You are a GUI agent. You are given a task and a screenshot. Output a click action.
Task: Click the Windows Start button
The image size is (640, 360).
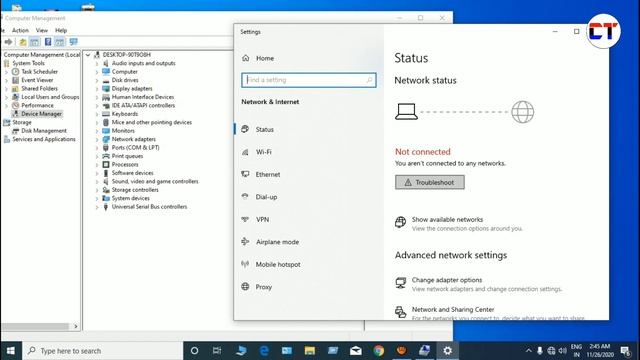click(11, 351)
